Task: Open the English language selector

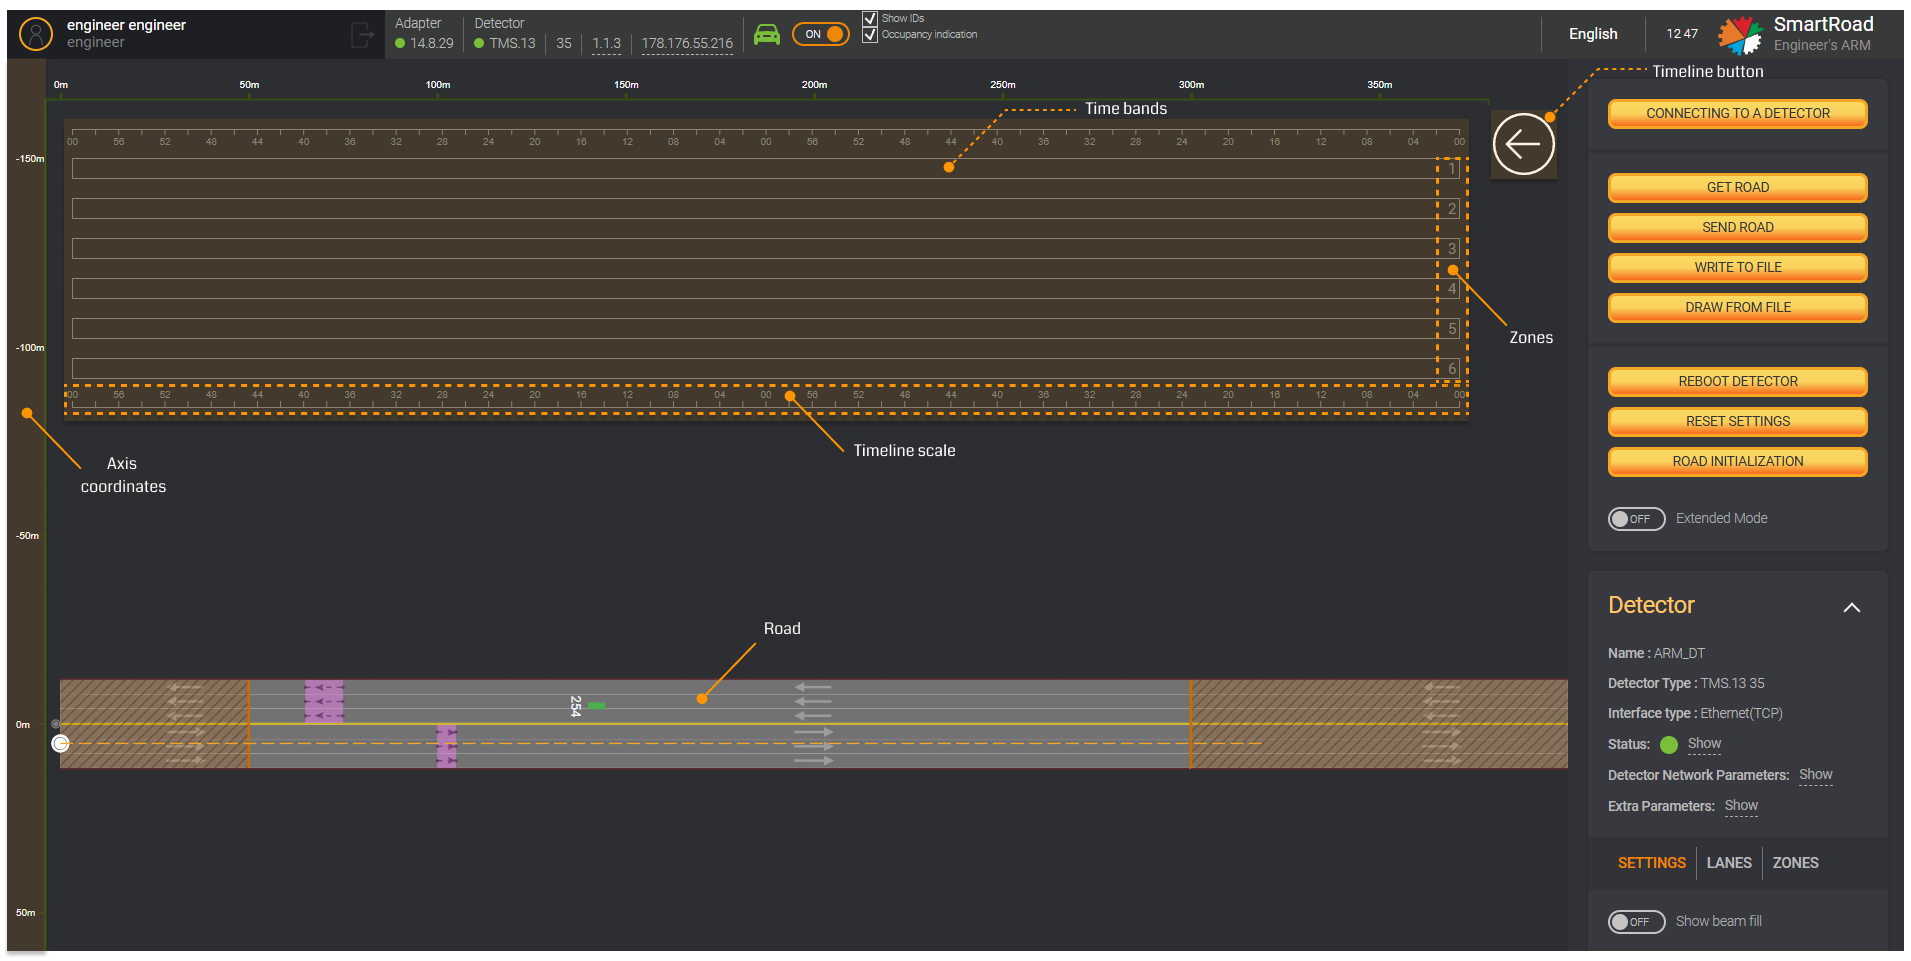Action: coord(1593,34)
